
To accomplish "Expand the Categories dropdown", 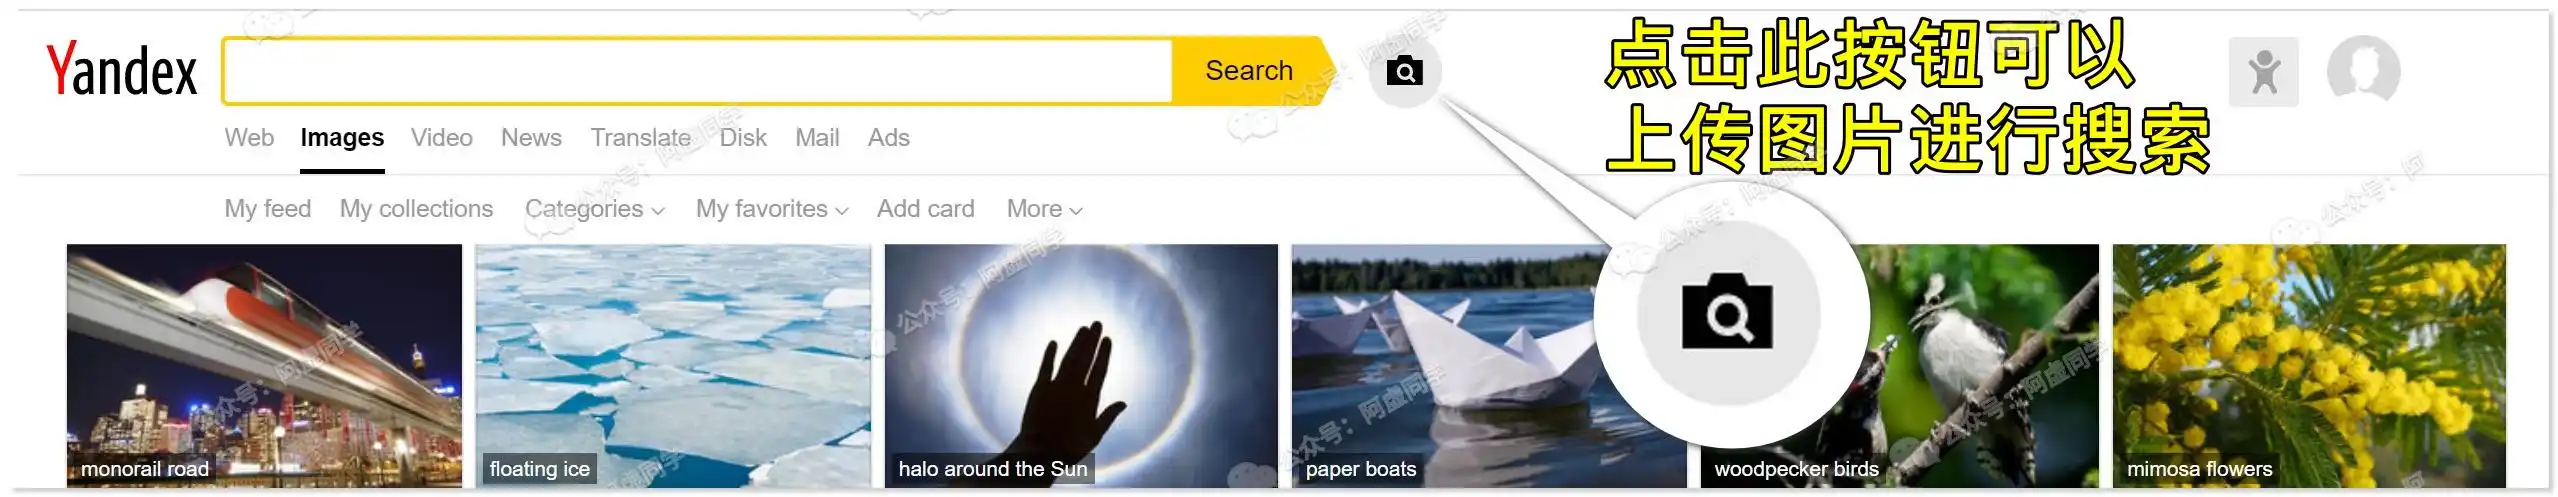I will click(594, 209).
